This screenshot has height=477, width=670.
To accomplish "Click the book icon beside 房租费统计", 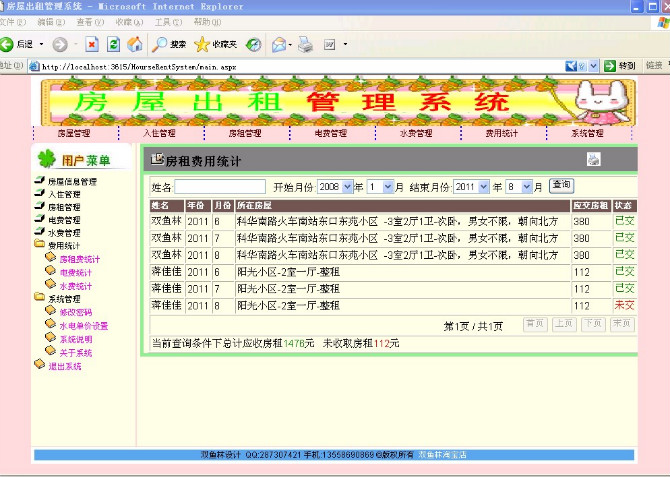I will (x=50, y=257).
